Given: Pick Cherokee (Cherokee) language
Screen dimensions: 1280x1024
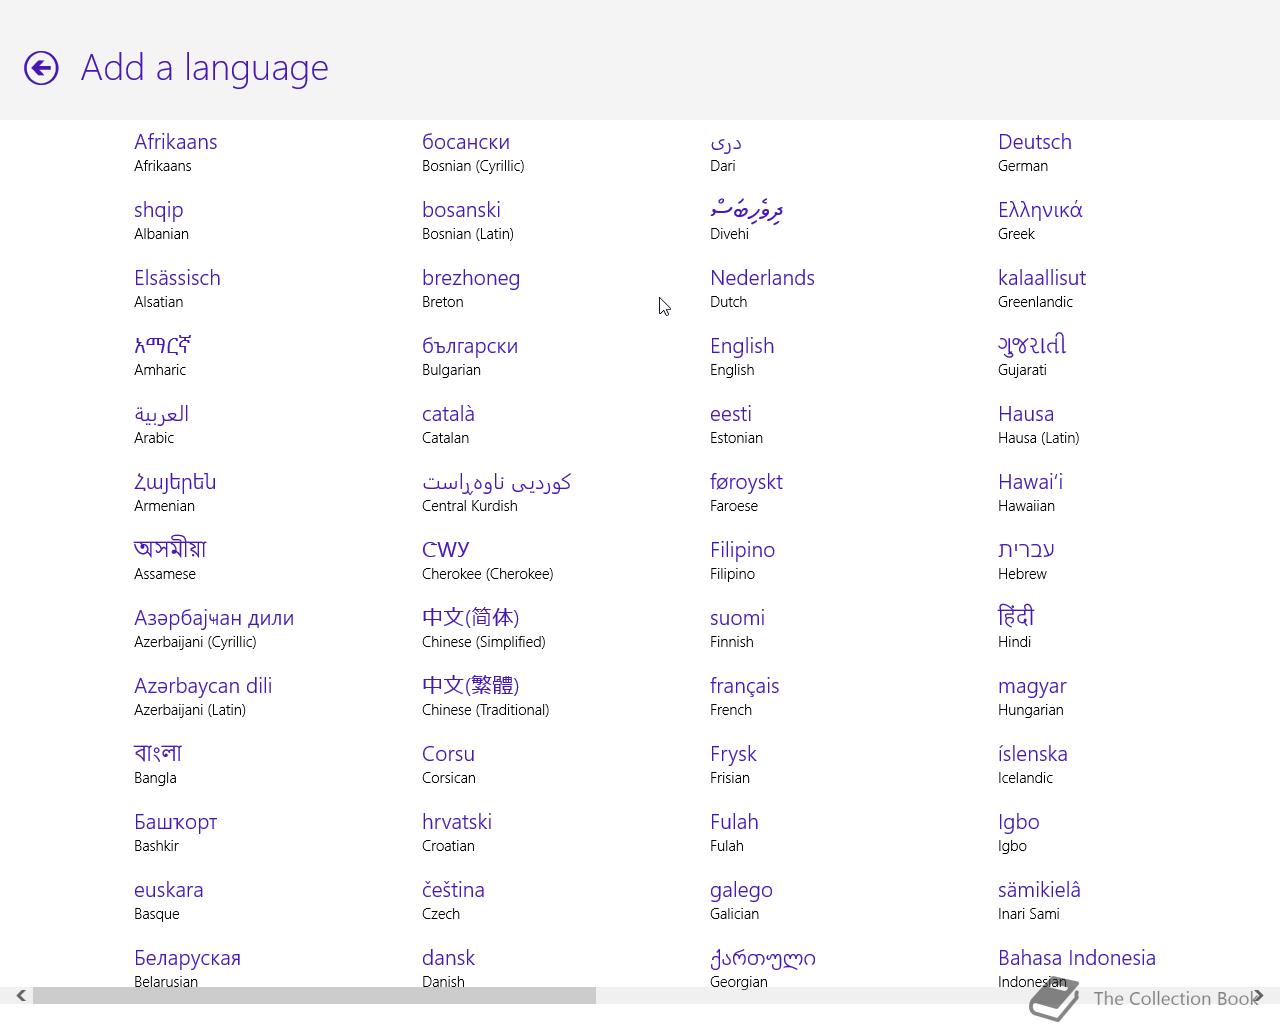Looking at the screenshot, I should point(488,561).
